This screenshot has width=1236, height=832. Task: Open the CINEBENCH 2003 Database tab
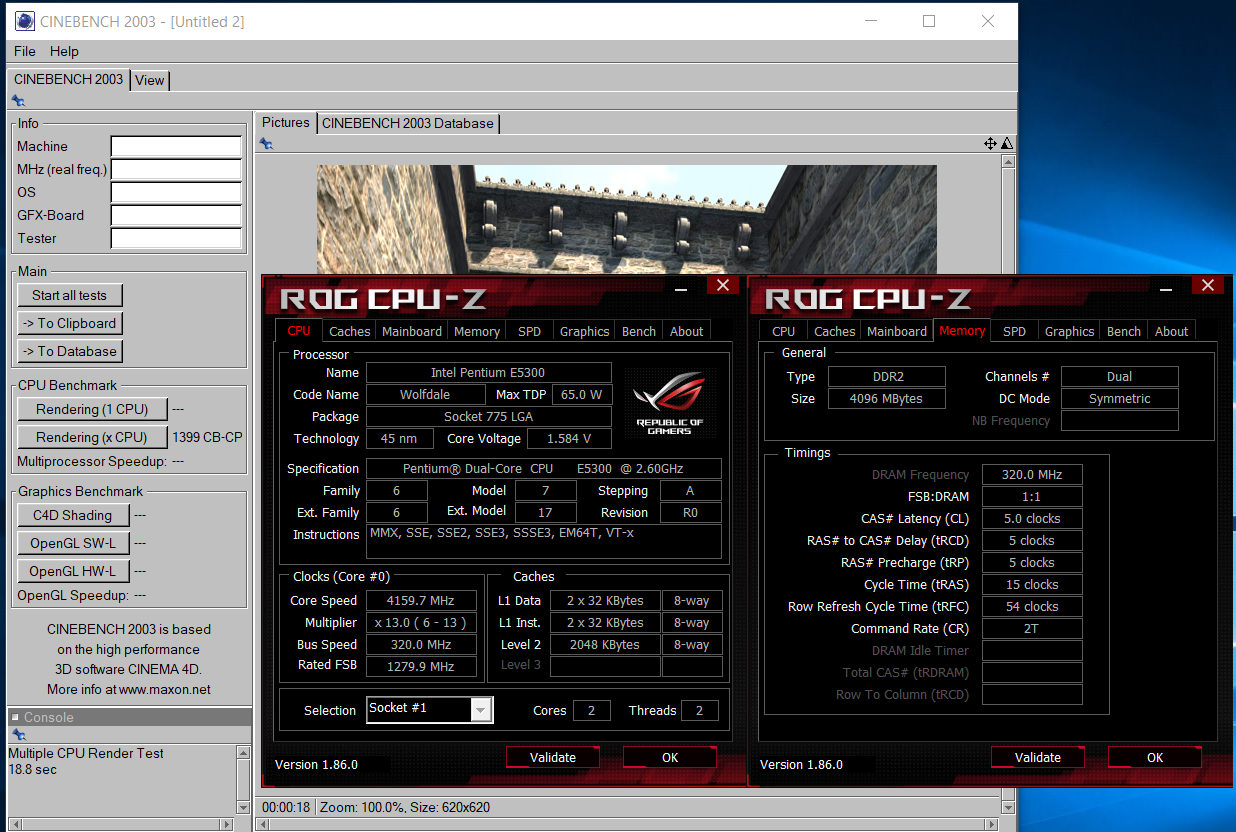tap(408, 123)
